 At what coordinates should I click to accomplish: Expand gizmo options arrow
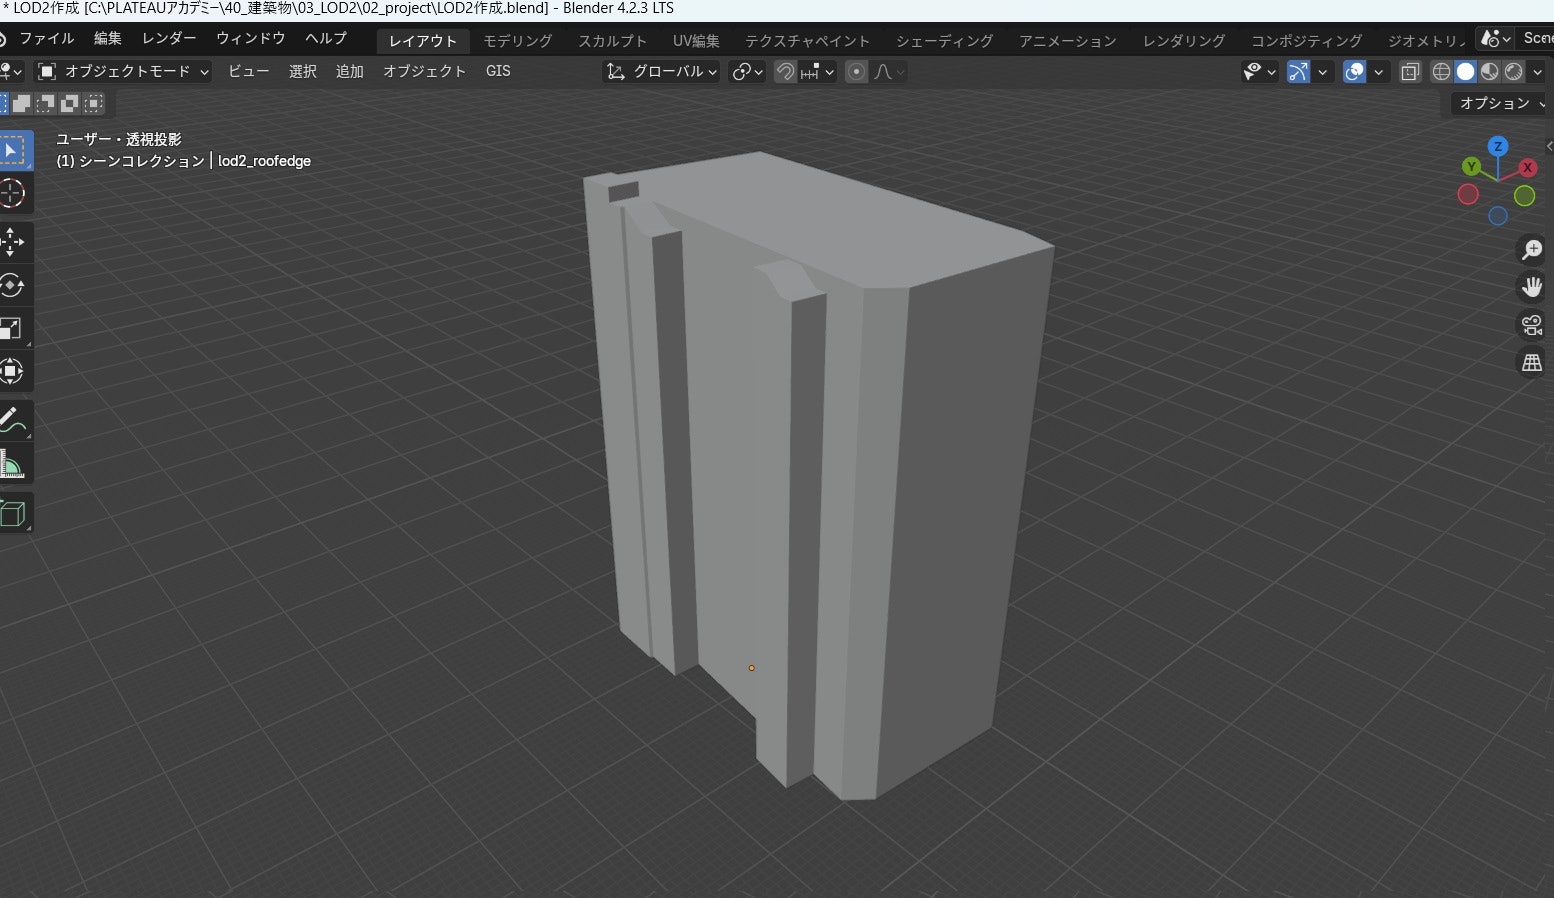coord(1323,71)
